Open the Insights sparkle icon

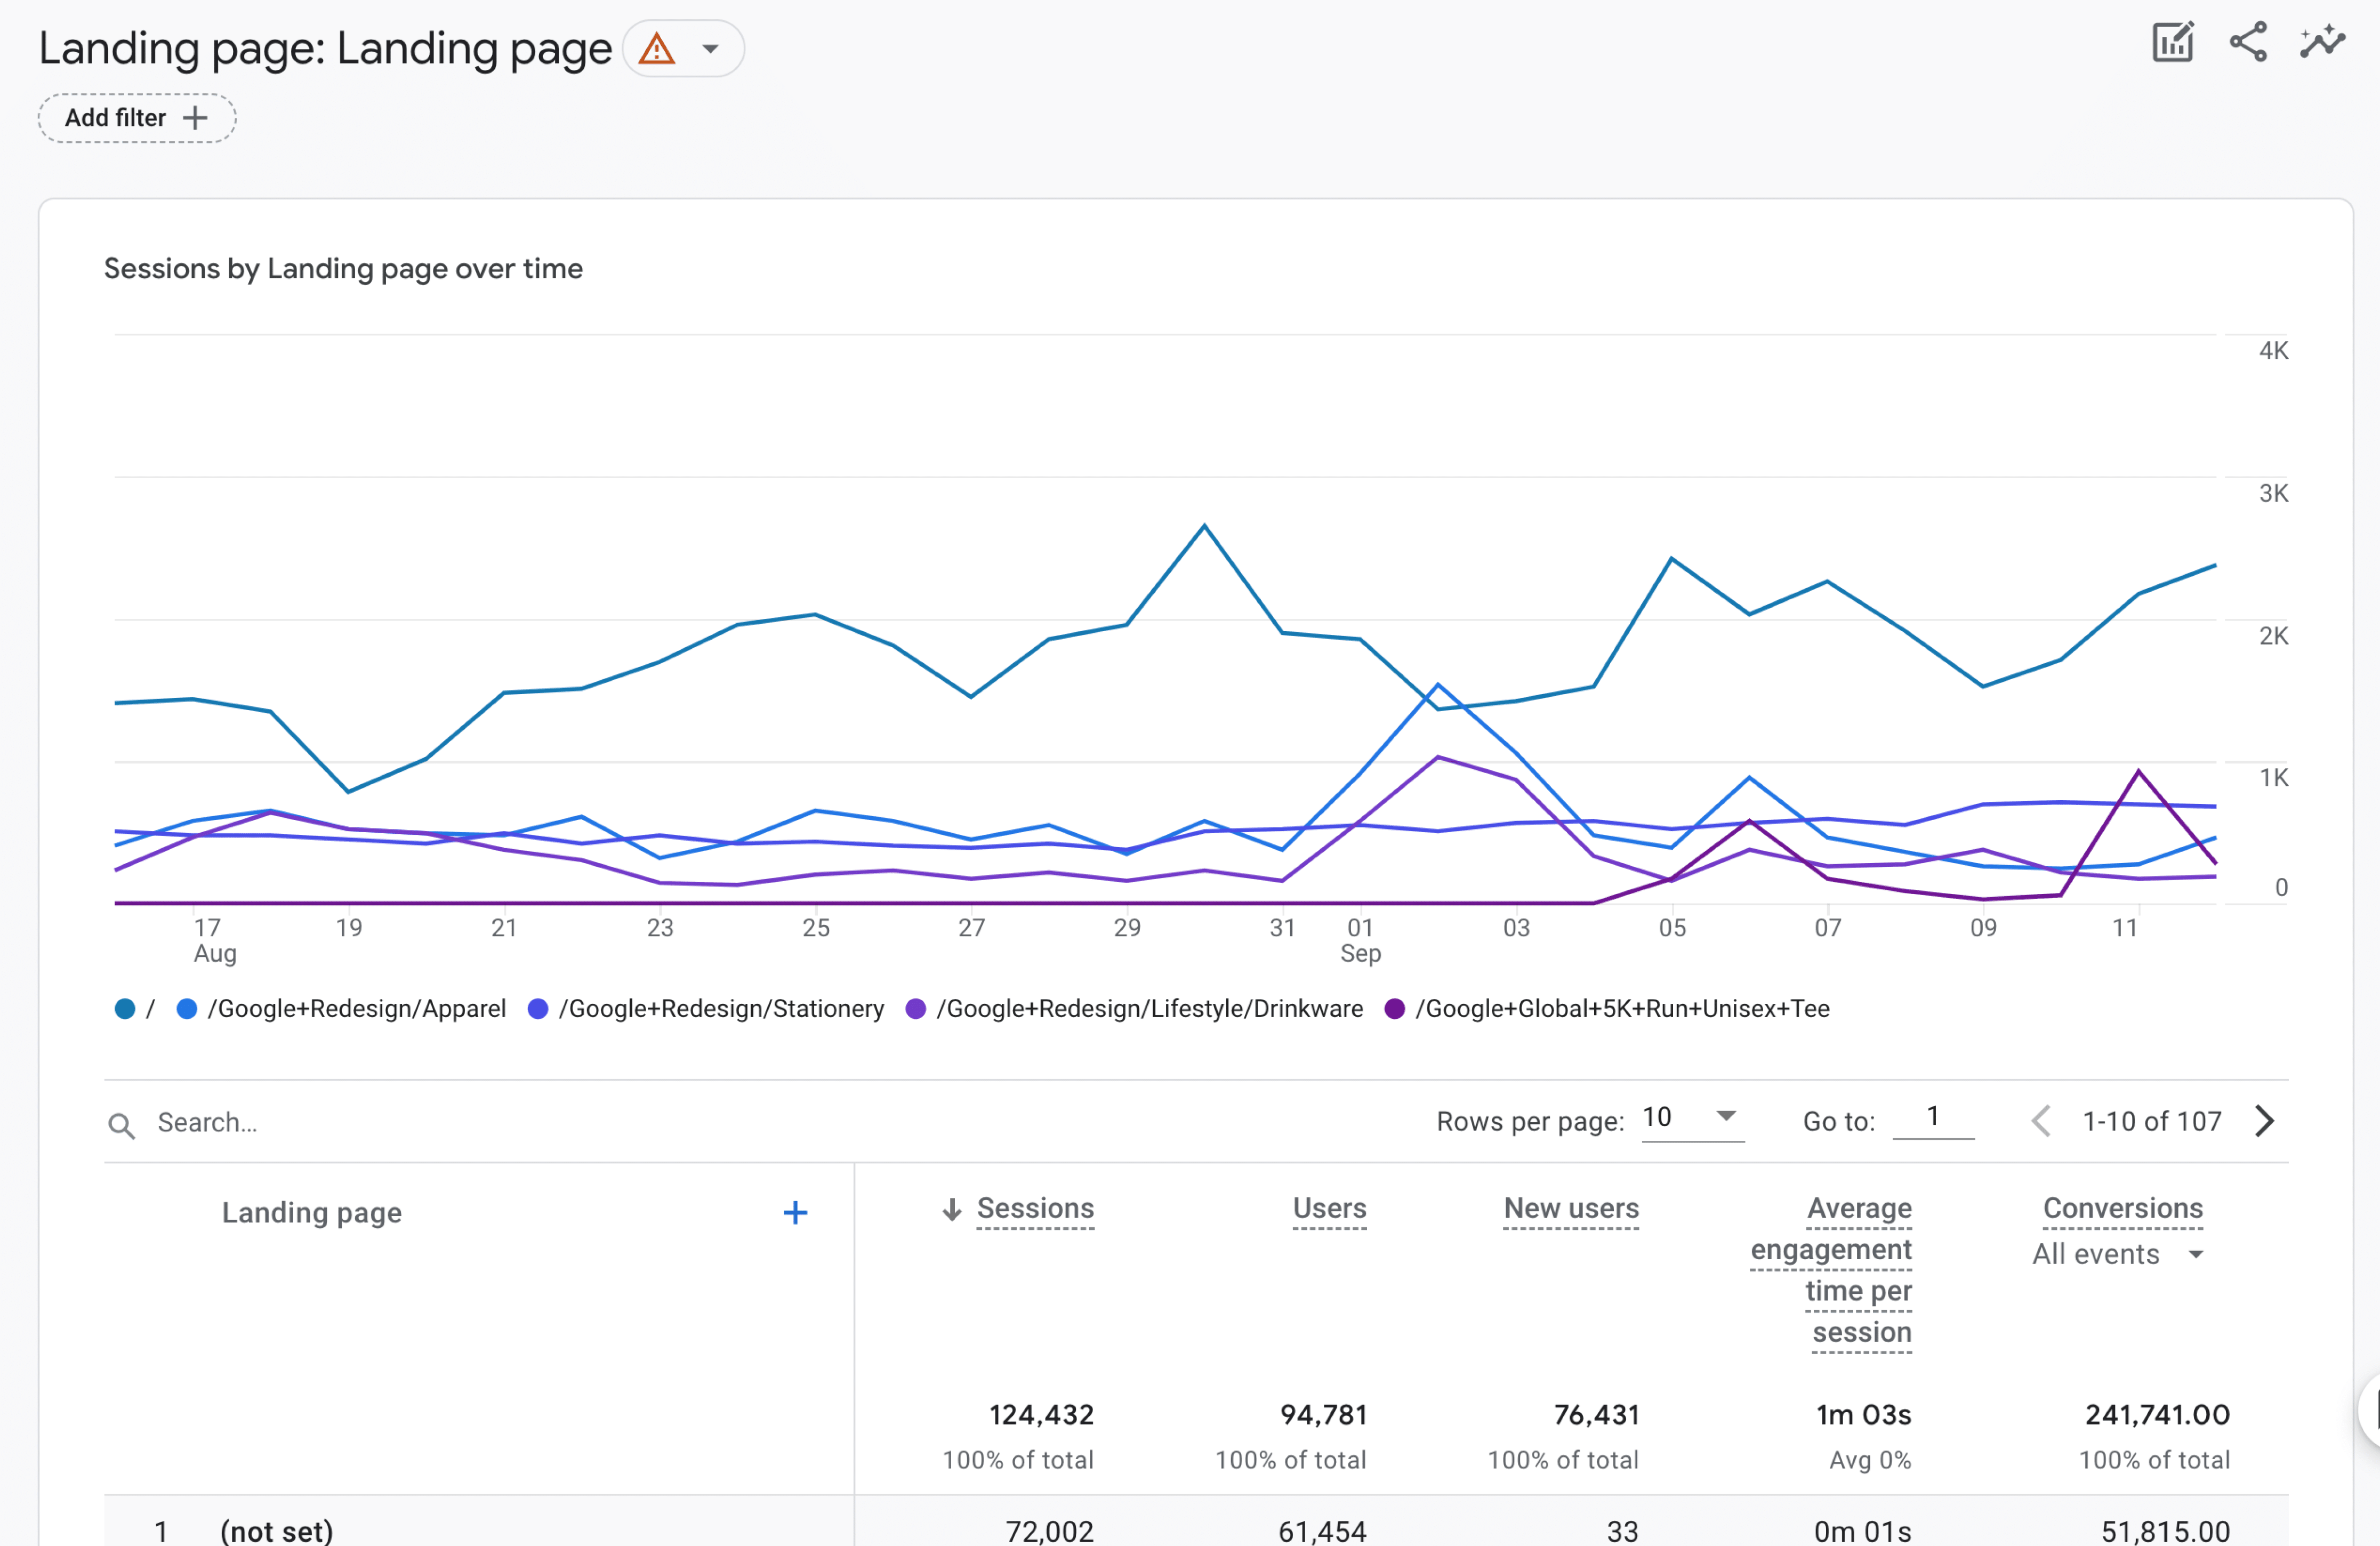pos(2322,42)
